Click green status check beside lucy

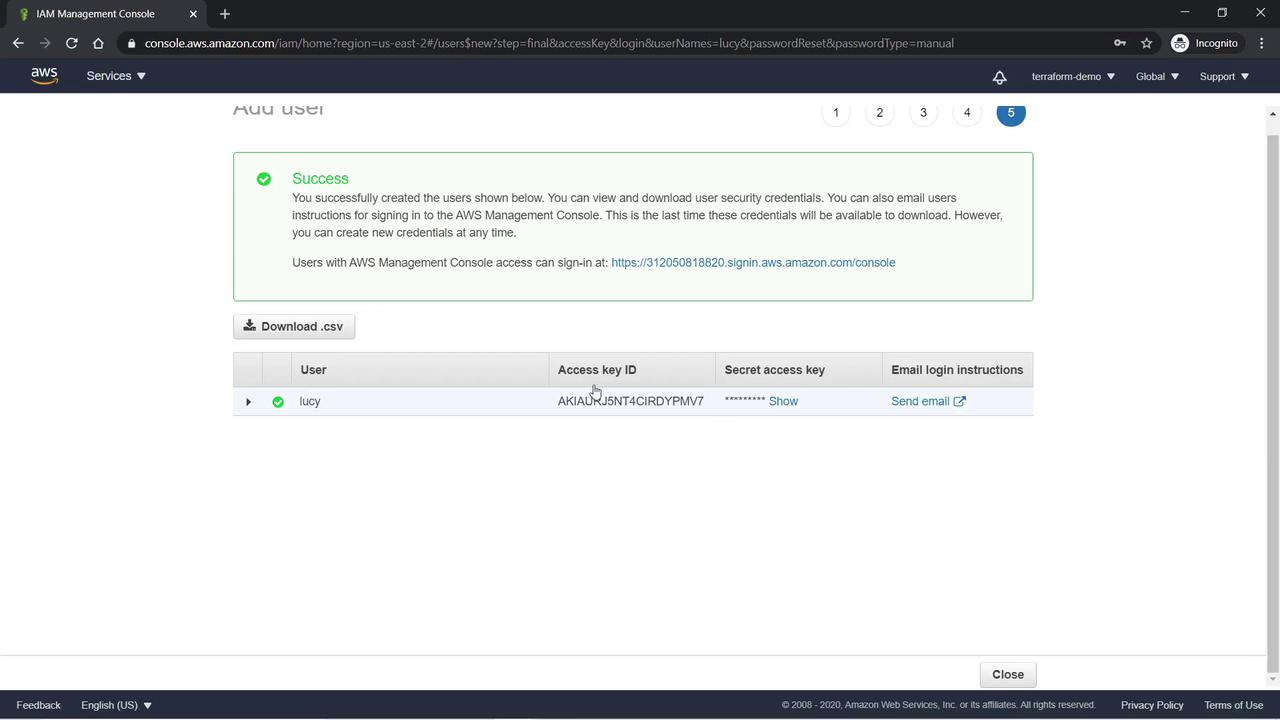tap(278, 402)
